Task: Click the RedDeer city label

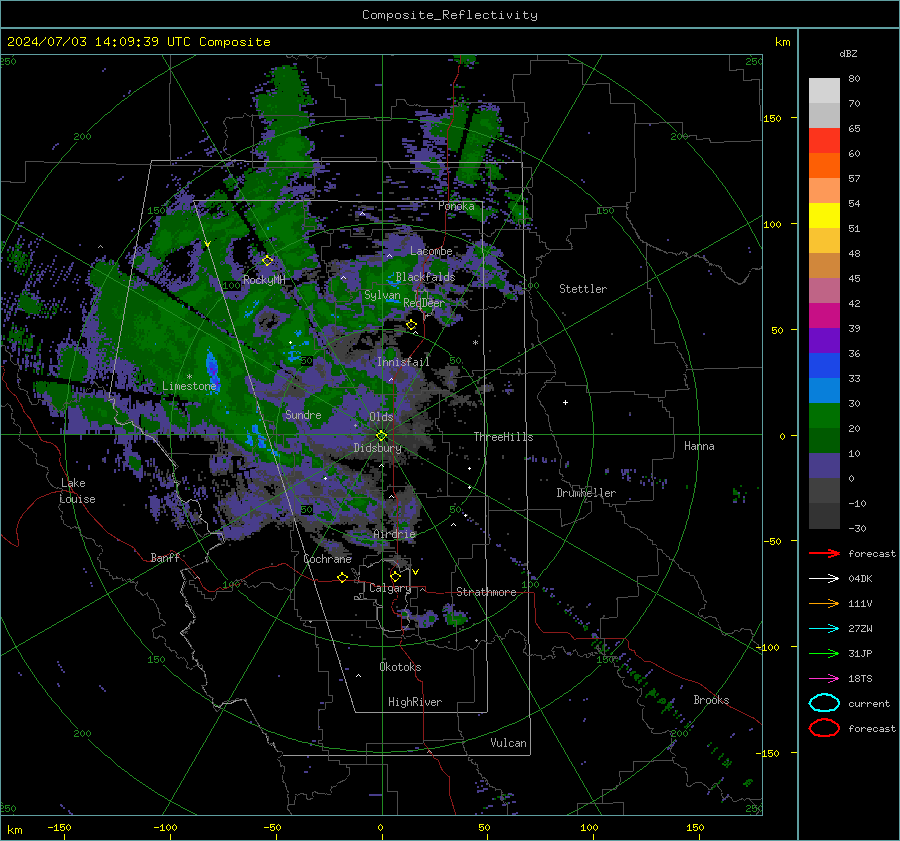Action: (x=424, y=303)
